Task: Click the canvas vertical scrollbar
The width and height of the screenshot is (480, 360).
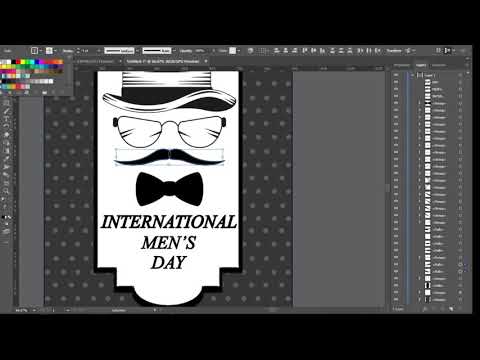Action: pos(388,188)
